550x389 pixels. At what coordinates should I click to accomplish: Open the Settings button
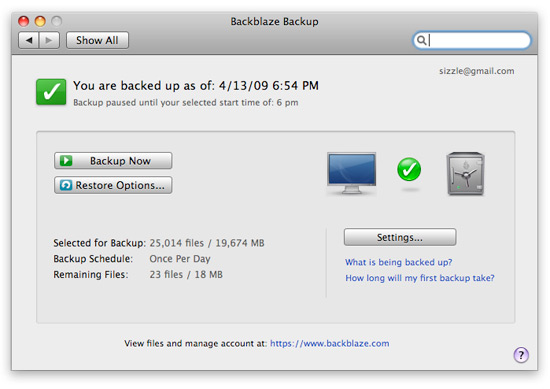[x=400, y=237]
